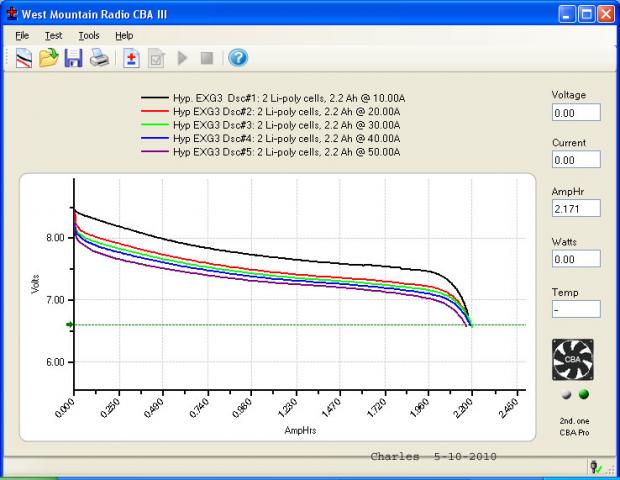Image resolution: width=620 pixels, height=480 pixels.
Task: Click the New Test battery icon
Action: pos(131,59)
